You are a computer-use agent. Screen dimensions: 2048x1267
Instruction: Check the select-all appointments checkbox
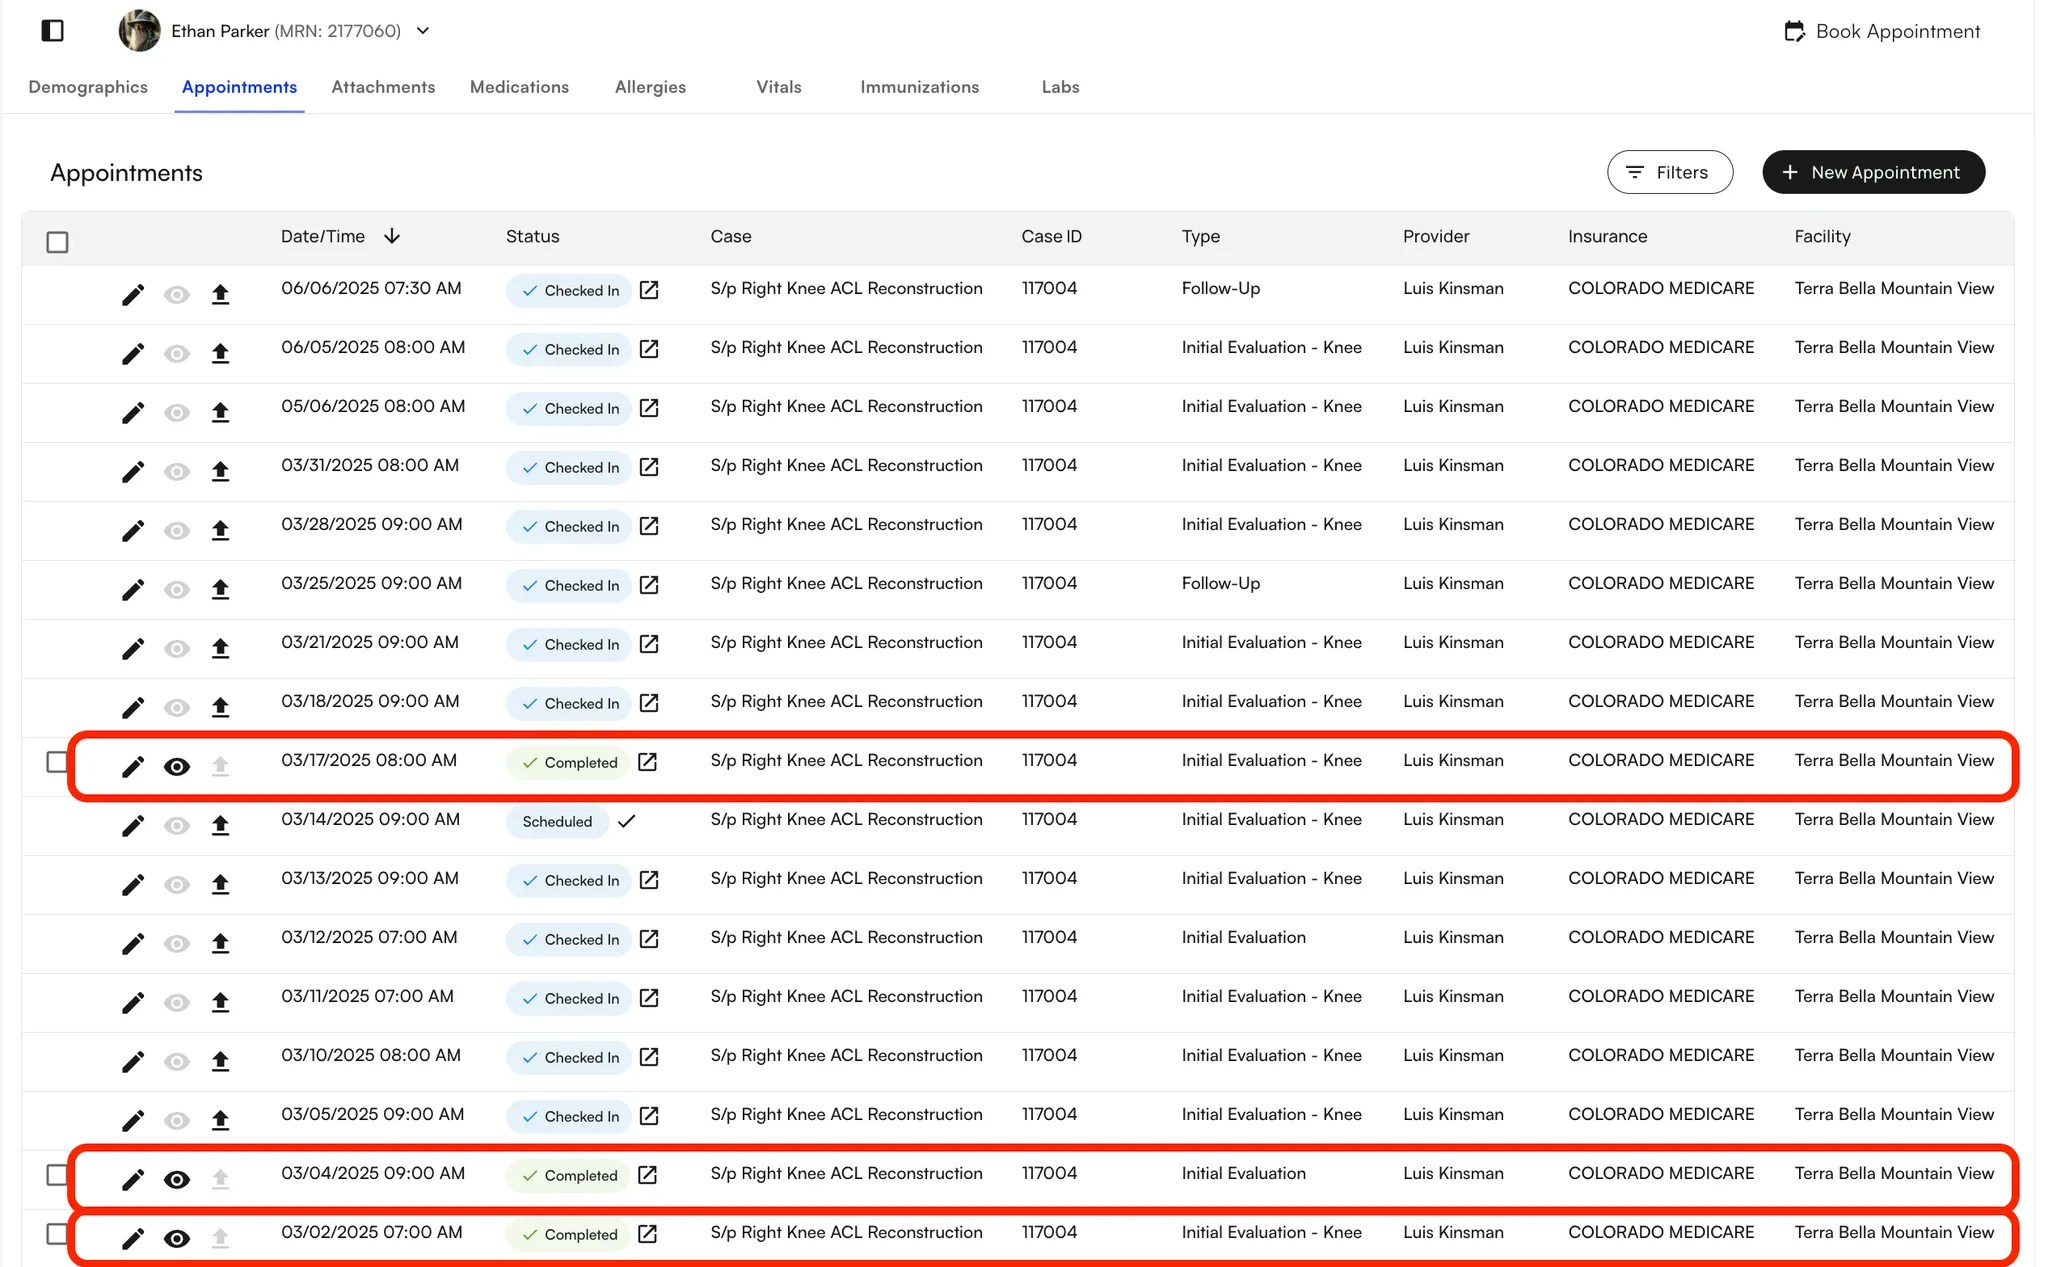coord(57,242)
